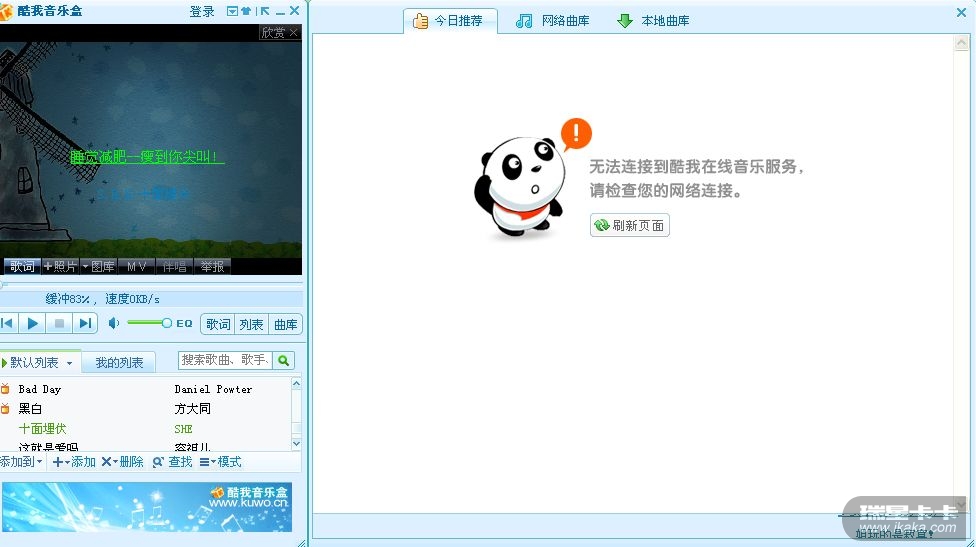976x547 pixels.
Task: Click the Kuwo logo icon in title bar
Action: click(x=6, y=11)
